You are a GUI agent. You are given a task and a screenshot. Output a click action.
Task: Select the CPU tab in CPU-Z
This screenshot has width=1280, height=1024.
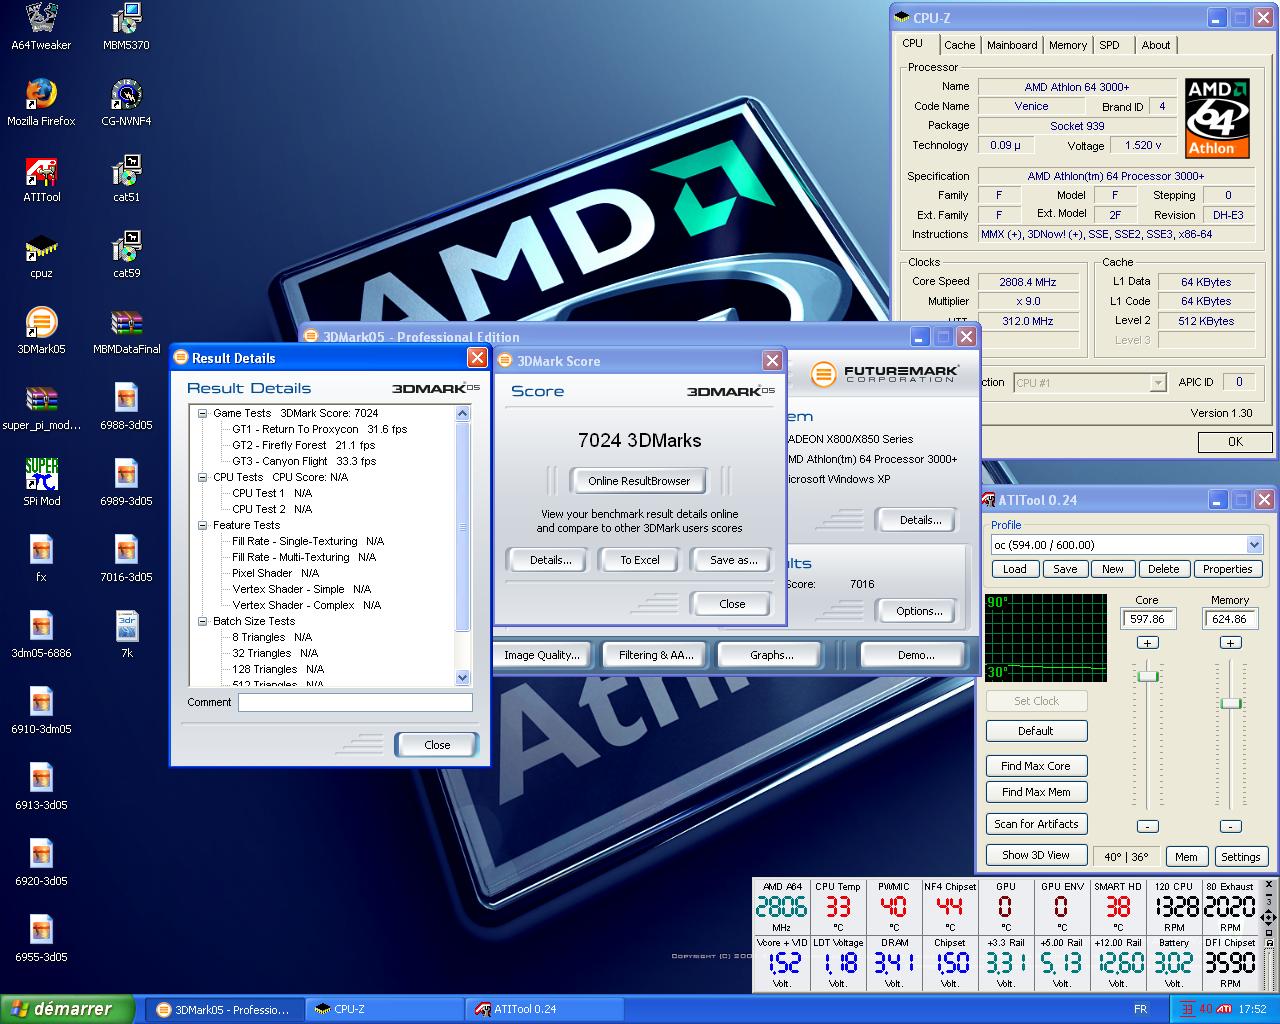(x=913, y=44)
